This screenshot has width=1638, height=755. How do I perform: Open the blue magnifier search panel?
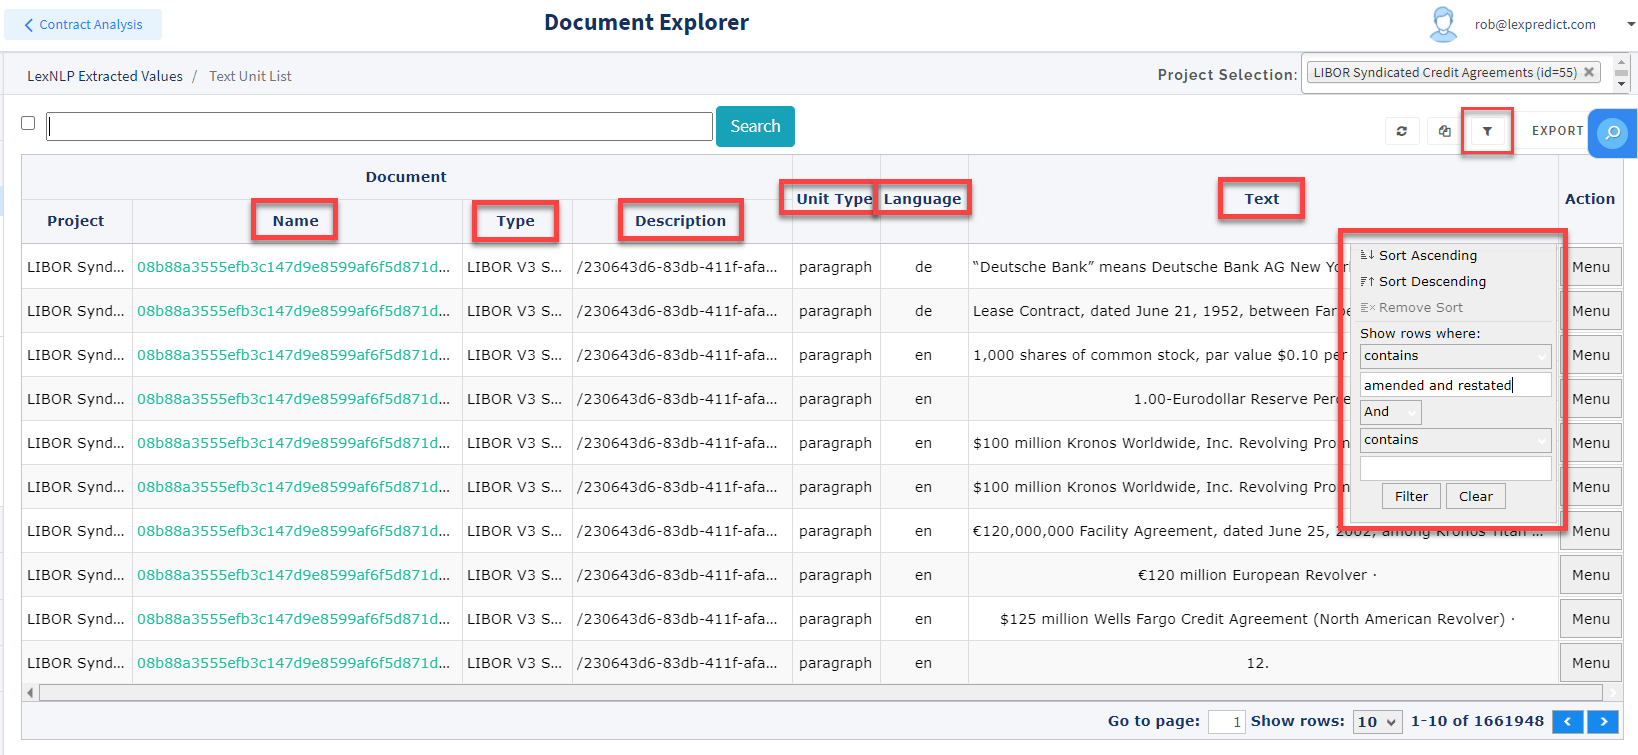1612,133
